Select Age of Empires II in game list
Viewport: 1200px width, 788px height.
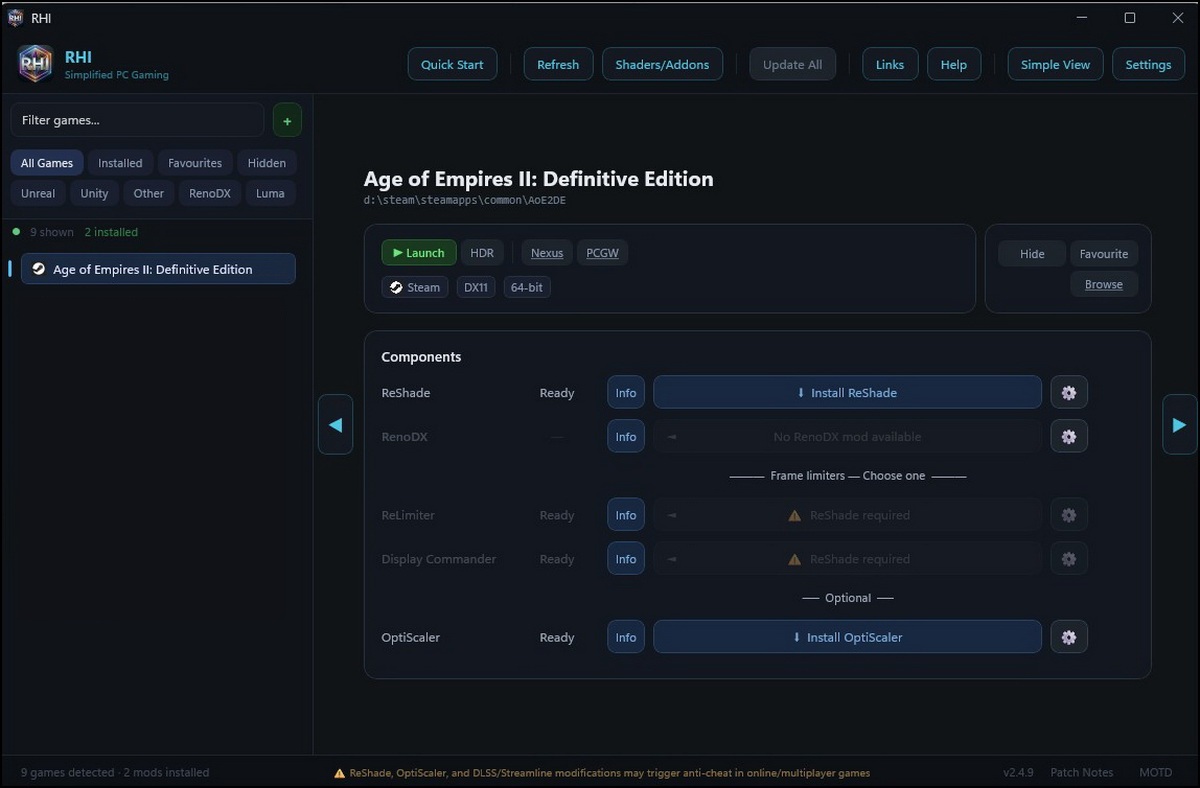(158, 269)
